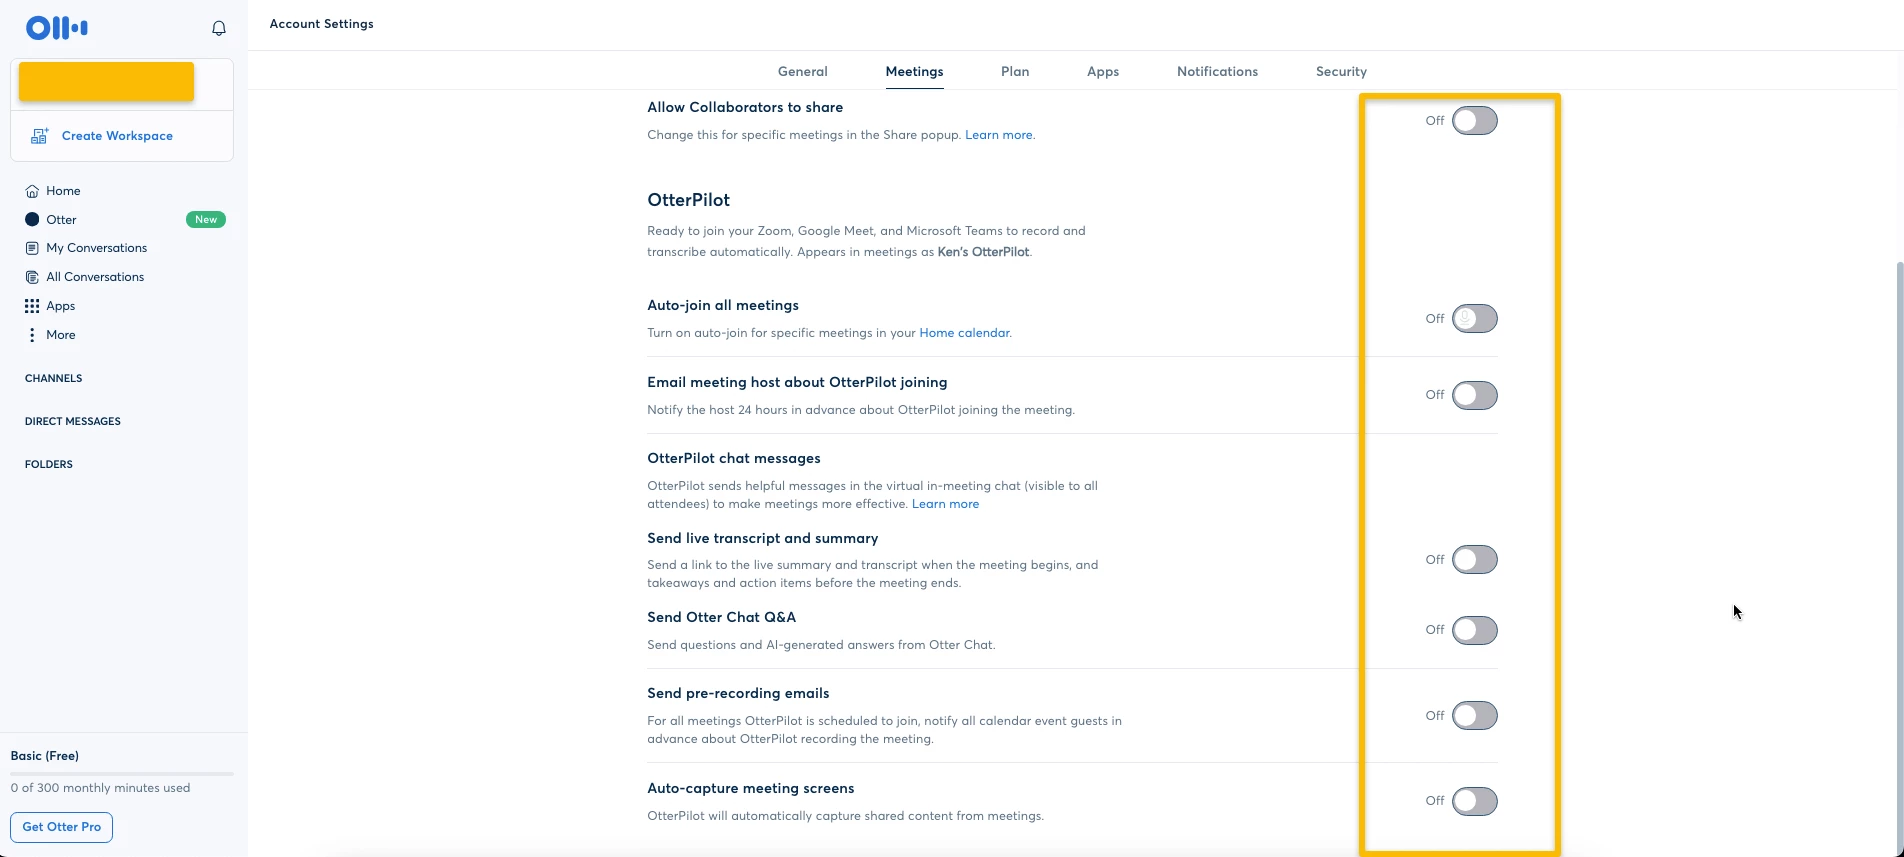
Task: Click the Create Workspace building icon
Action: (39, 136)
